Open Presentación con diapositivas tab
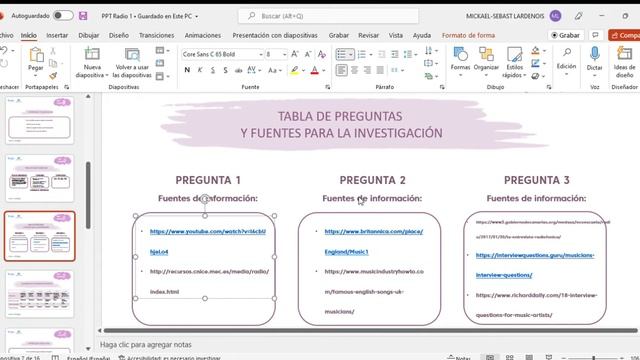 point(275,36)
